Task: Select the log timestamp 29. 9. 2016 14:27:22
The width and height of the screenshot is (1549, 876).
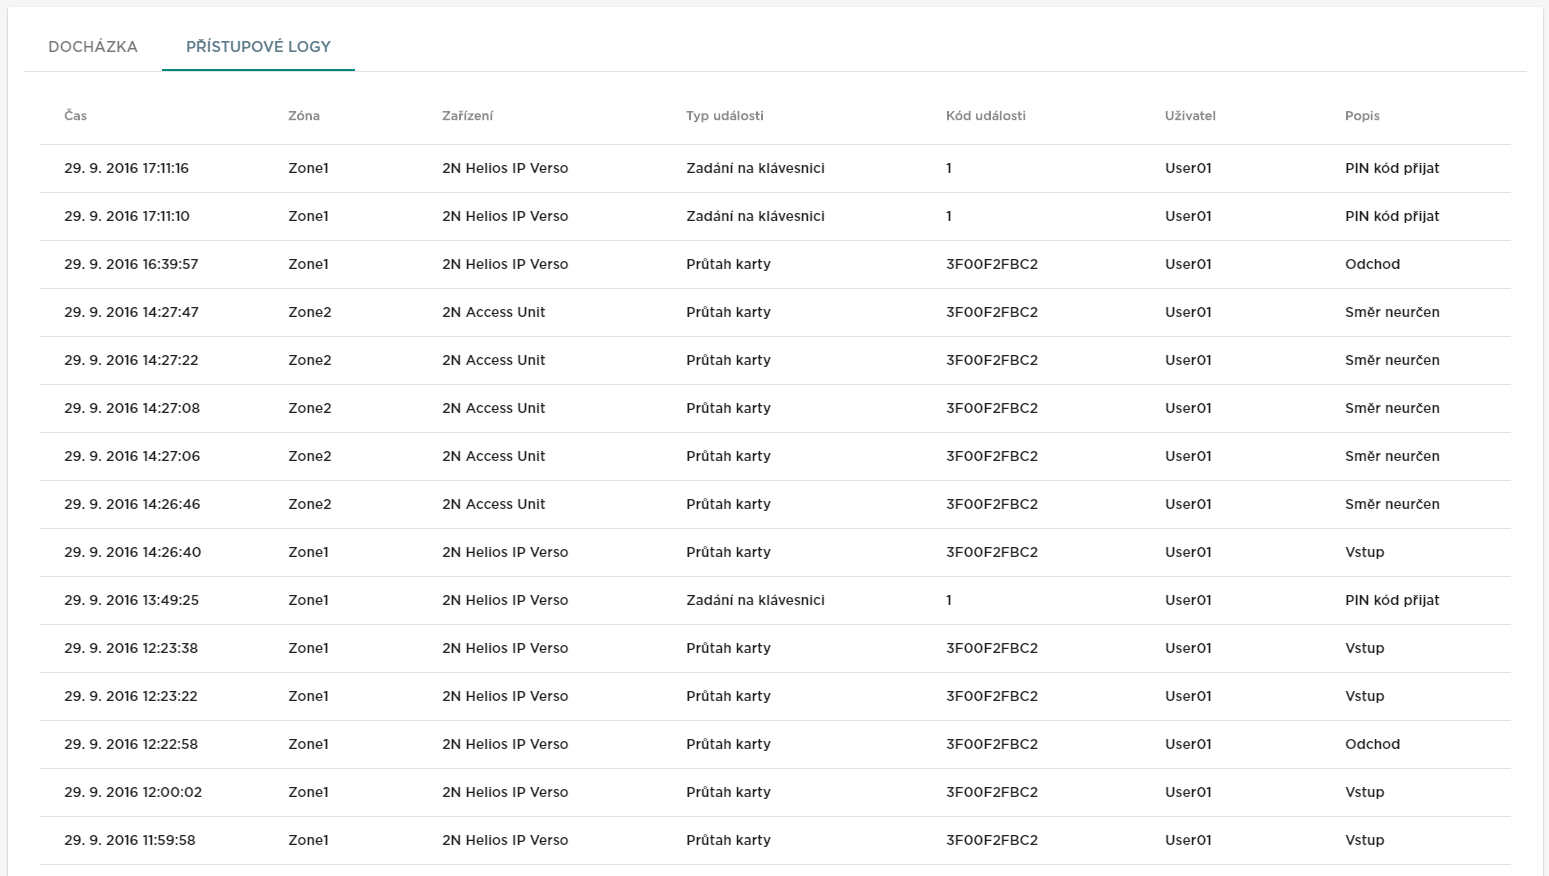Action: click(x=131, y=360)
